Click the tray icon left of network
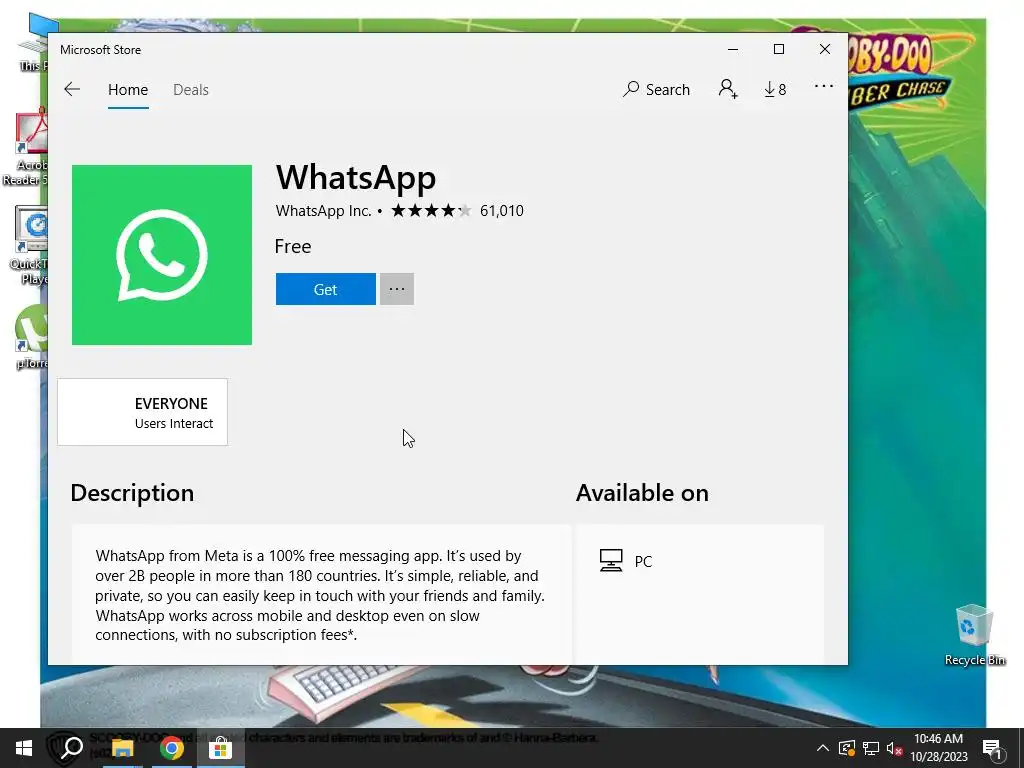Viewport: 1024px width, 768px height. (847, 748)
